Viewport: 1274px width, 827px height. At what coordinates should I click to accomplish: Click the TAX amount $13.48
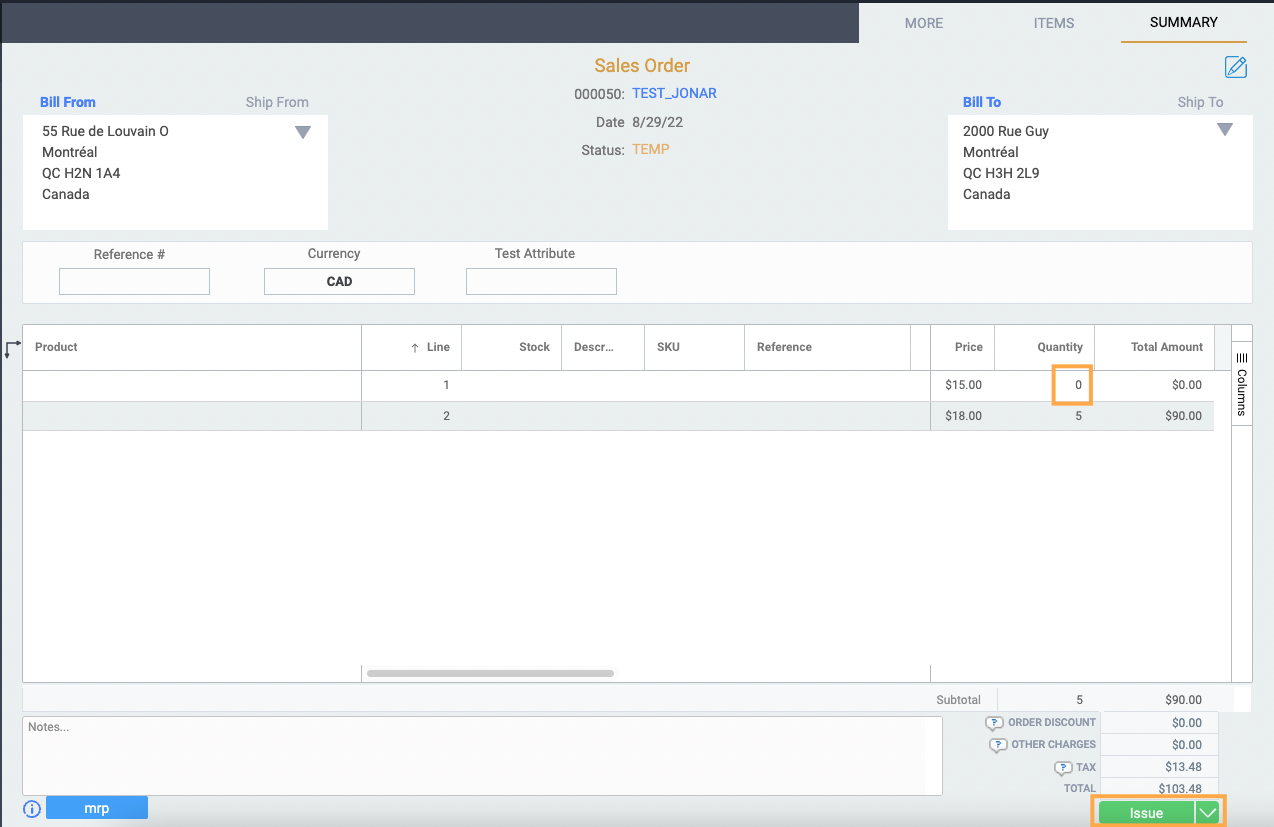[1160, 768]
